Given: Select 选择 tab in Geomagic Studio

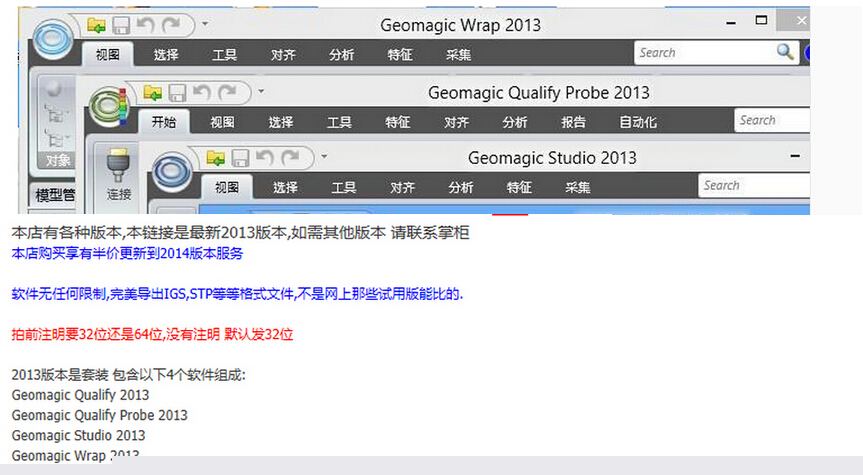Looking at the screenshot, I should pos(285,188).
